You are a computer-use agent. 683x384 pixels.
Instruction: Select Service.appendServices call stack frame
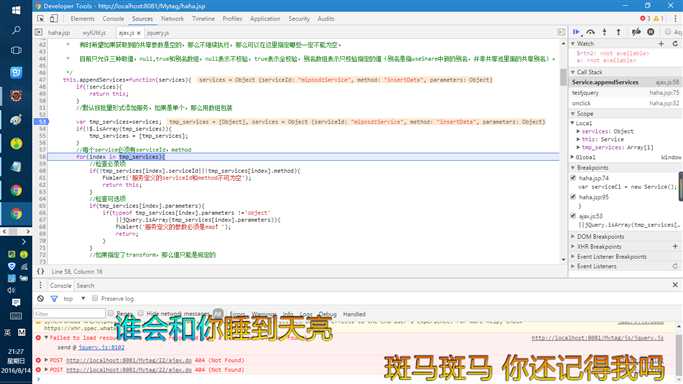tap(626, 82)
